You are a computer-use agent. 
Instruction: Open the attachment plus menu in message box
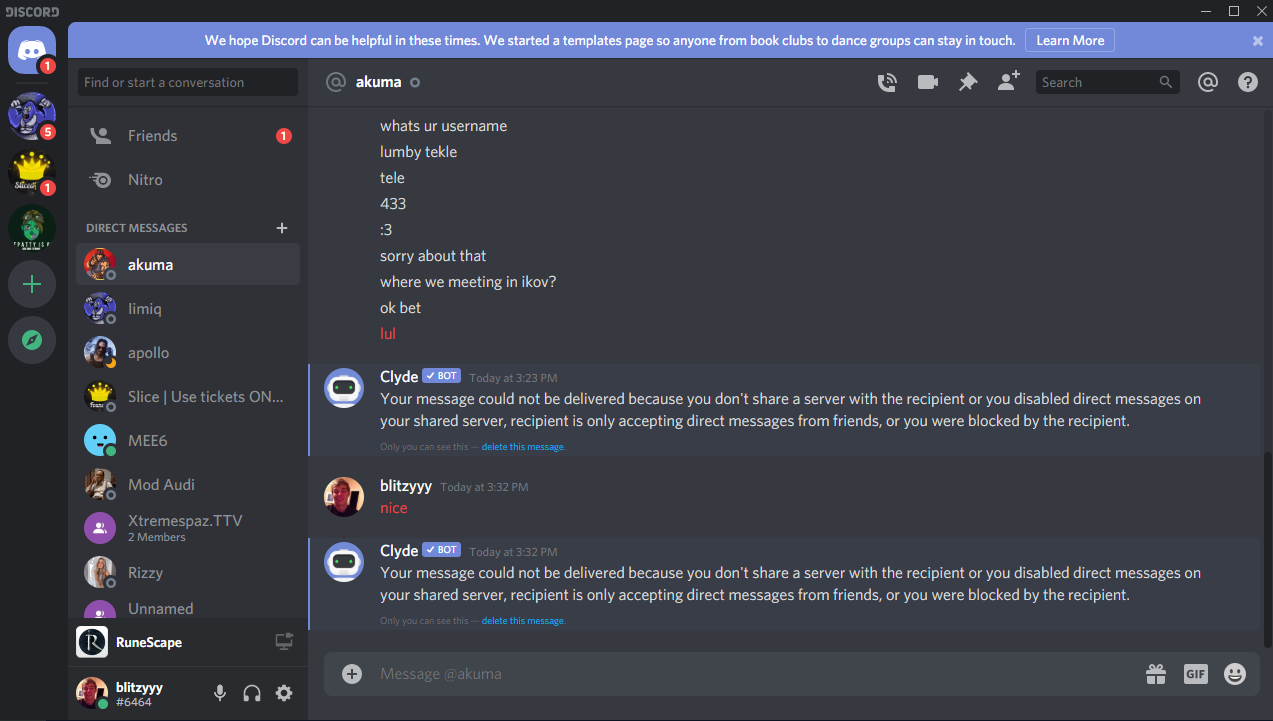point(352,674)
